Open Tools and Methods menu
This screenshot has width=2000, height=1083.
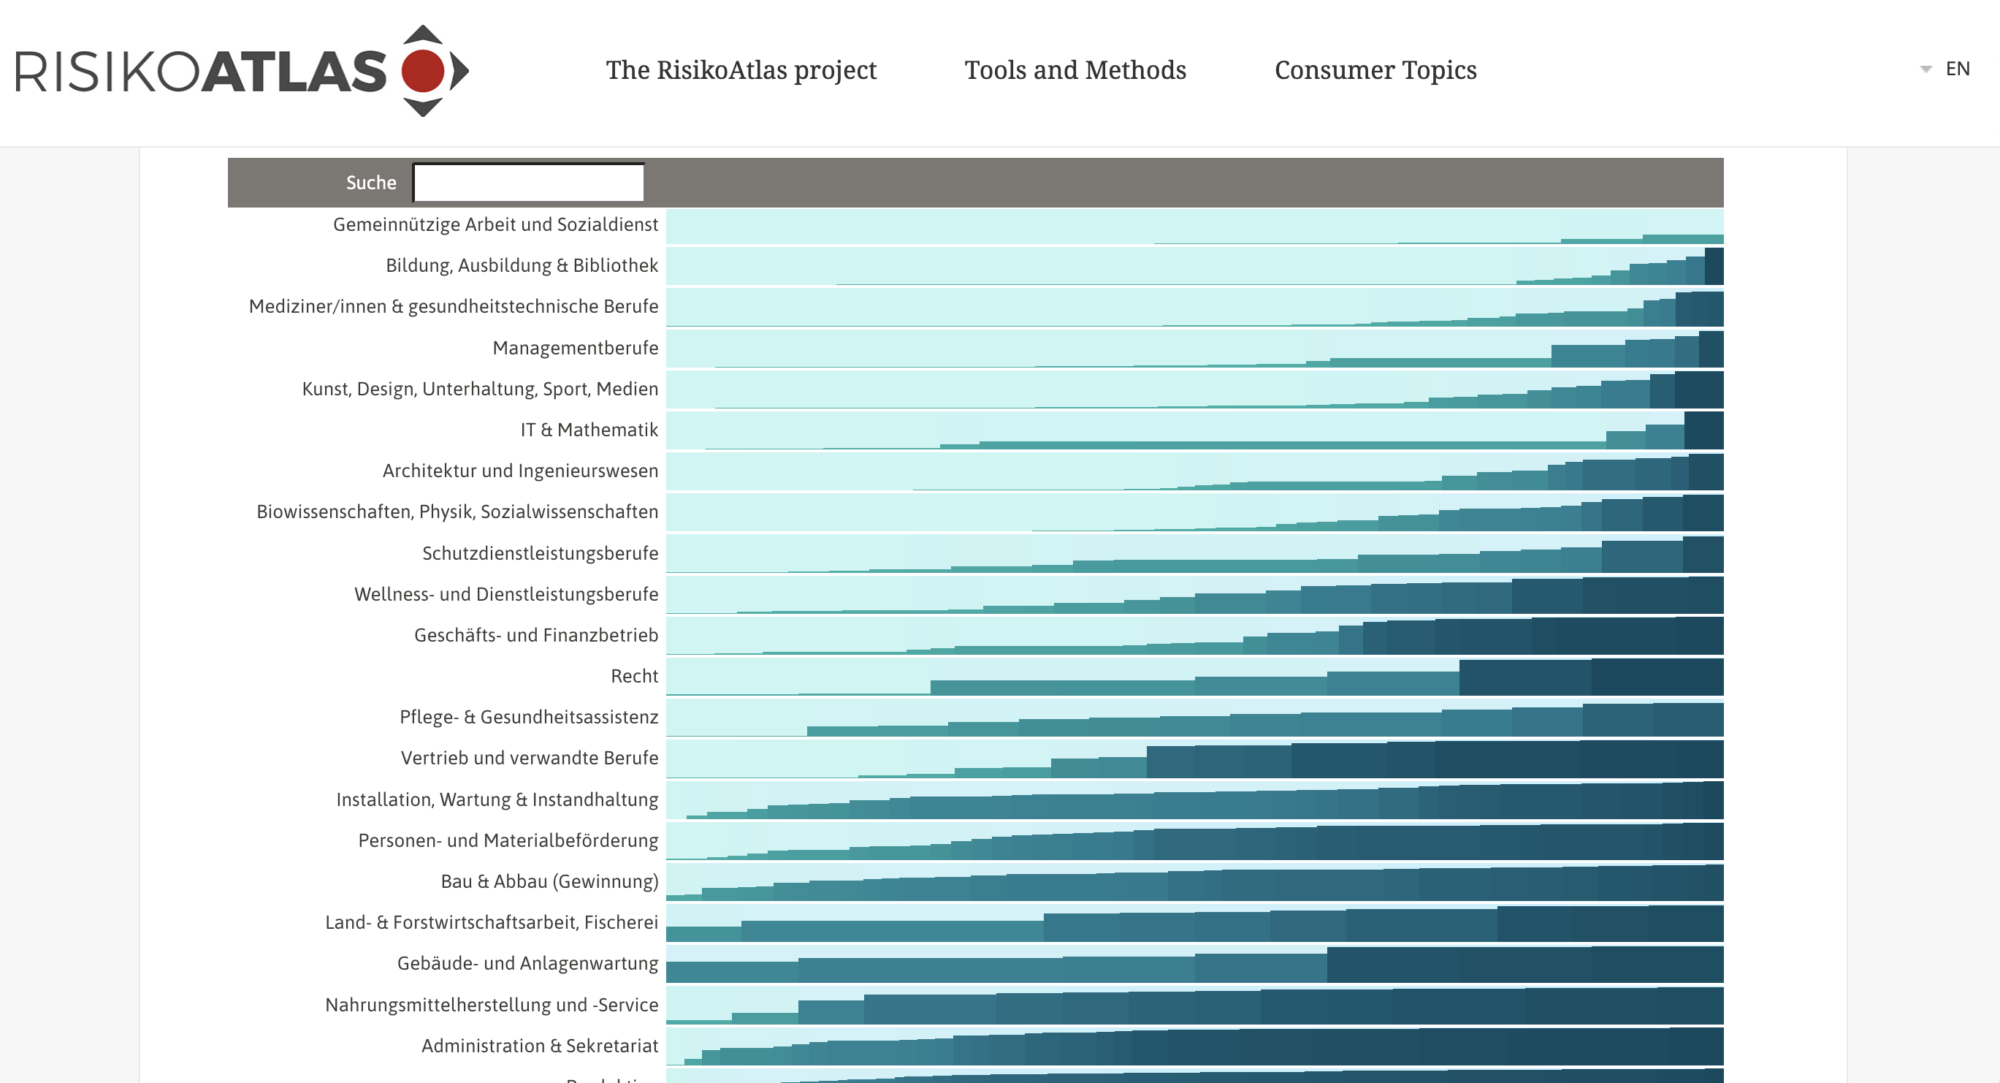click(1075, 70)
